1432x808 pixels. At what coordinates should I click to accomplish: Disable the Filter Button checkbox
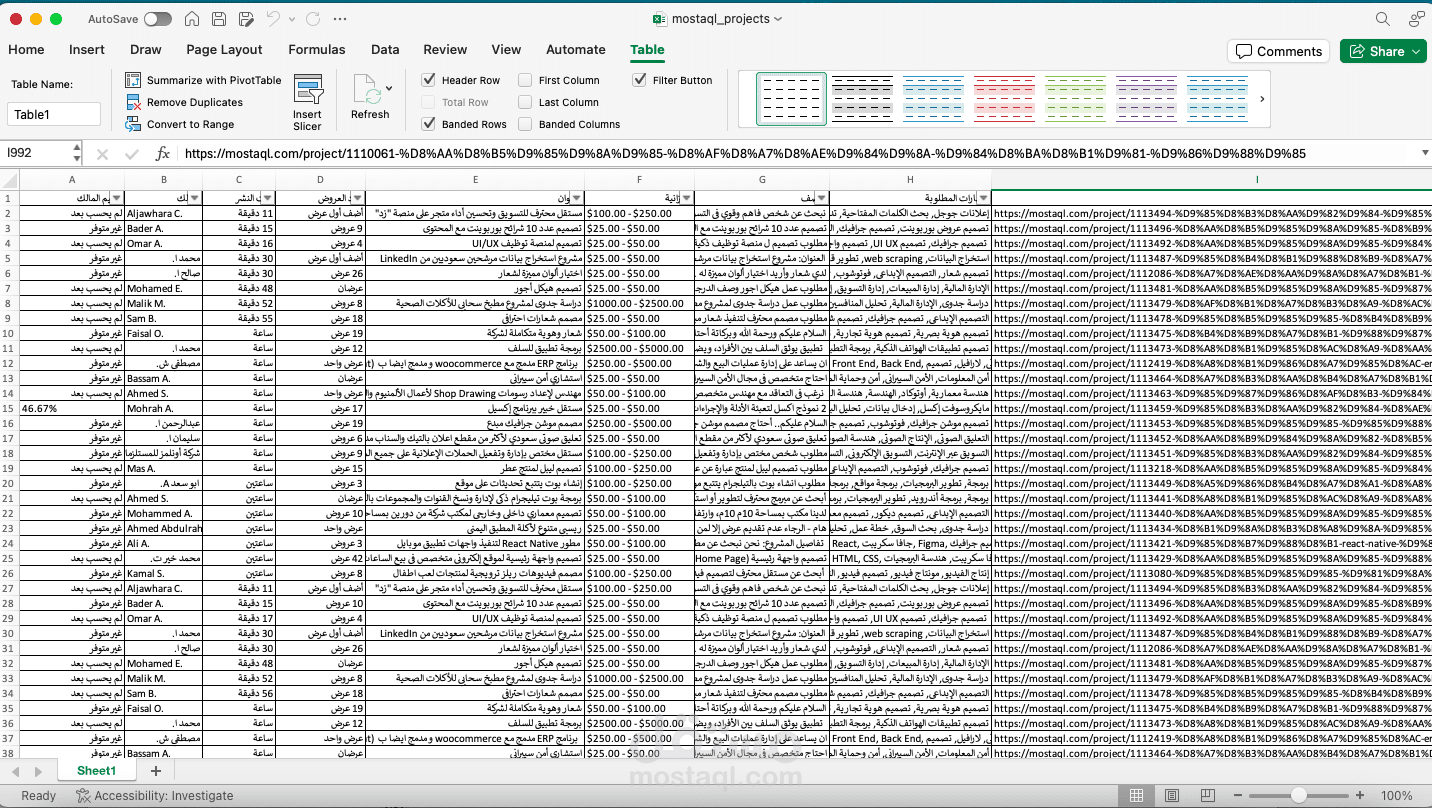tap(640, 80)
